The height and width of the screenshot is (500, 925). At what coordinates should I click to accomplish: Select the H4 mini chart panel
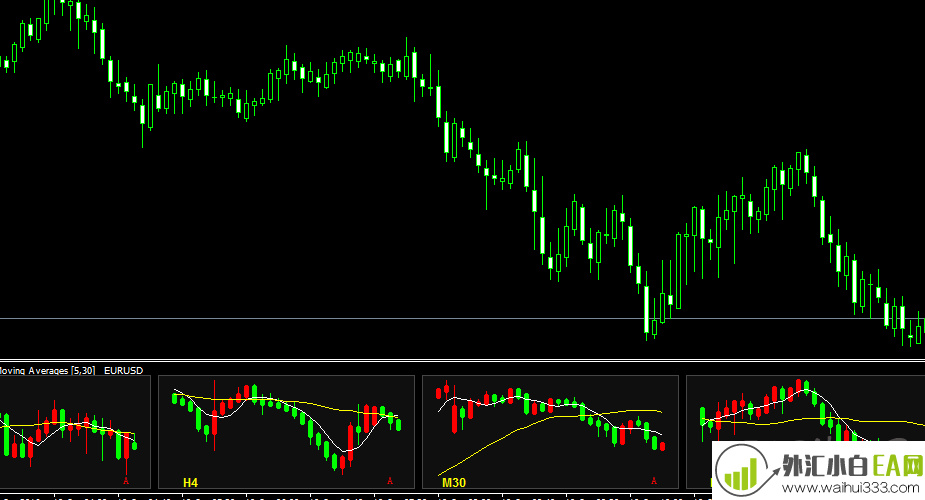tap(286, 430)
